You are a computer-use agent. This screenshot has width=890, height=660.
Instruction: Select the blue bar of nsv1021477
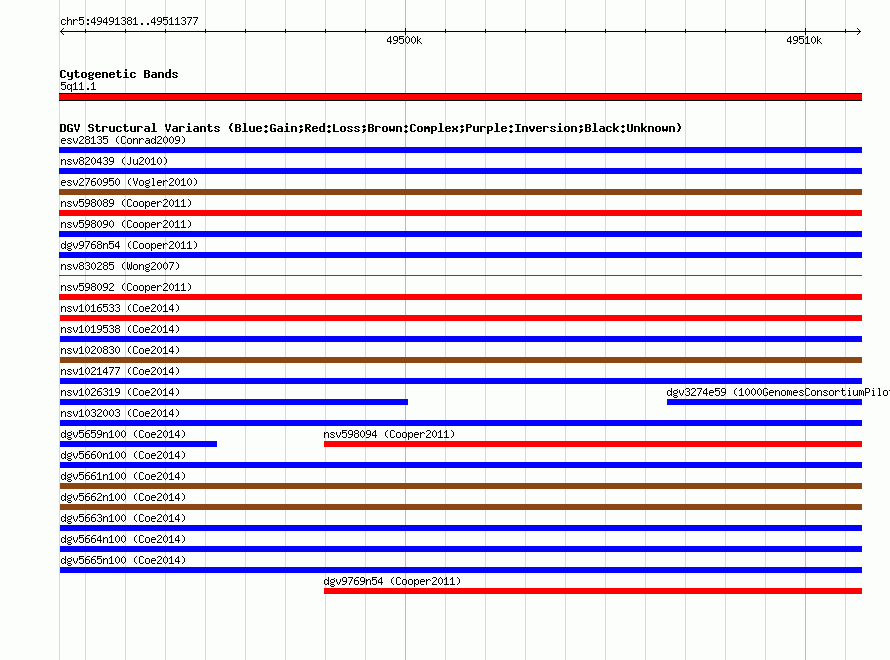click(x=460, y=381)
